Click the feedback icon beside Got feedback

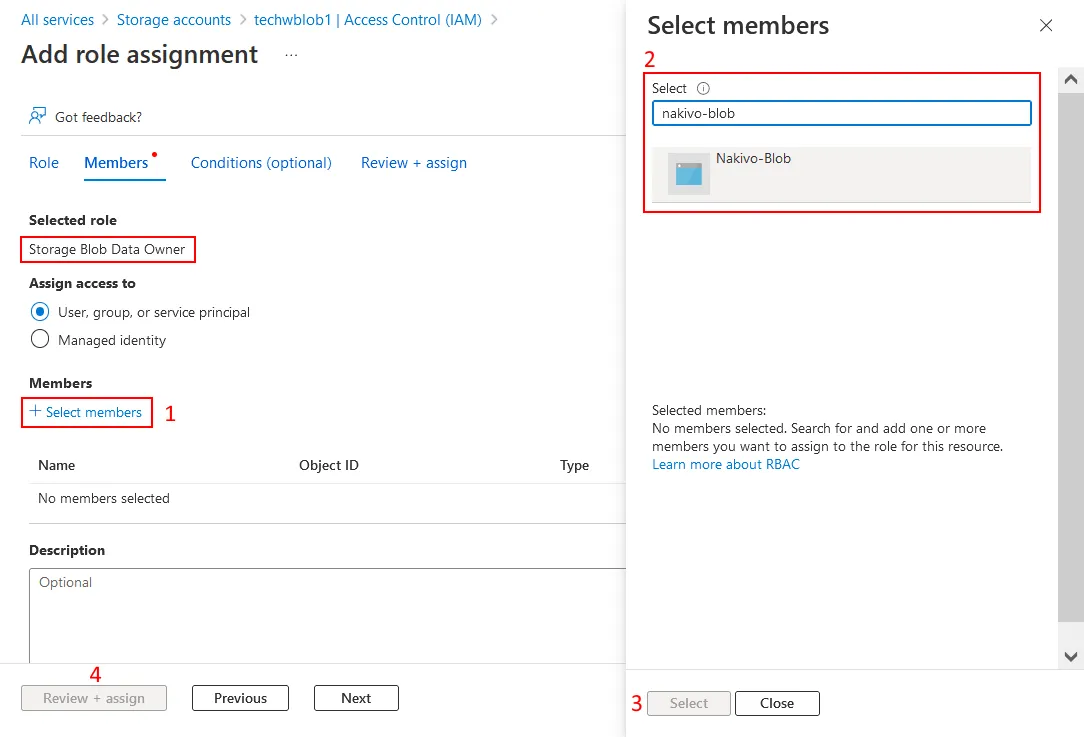[x=37, y=117]
